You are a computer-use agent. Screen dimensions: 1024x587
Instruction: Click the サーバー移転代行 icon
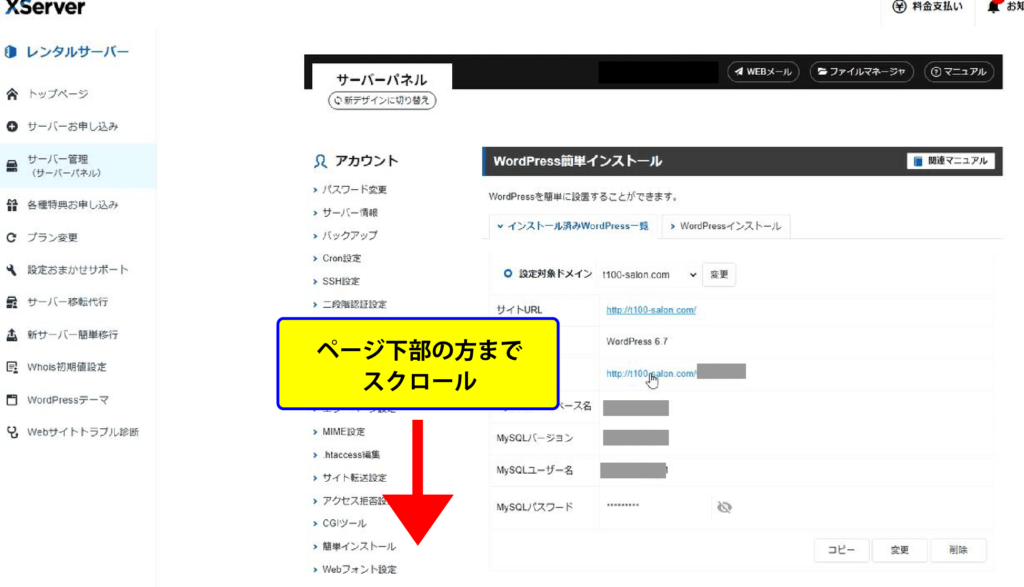12,302
